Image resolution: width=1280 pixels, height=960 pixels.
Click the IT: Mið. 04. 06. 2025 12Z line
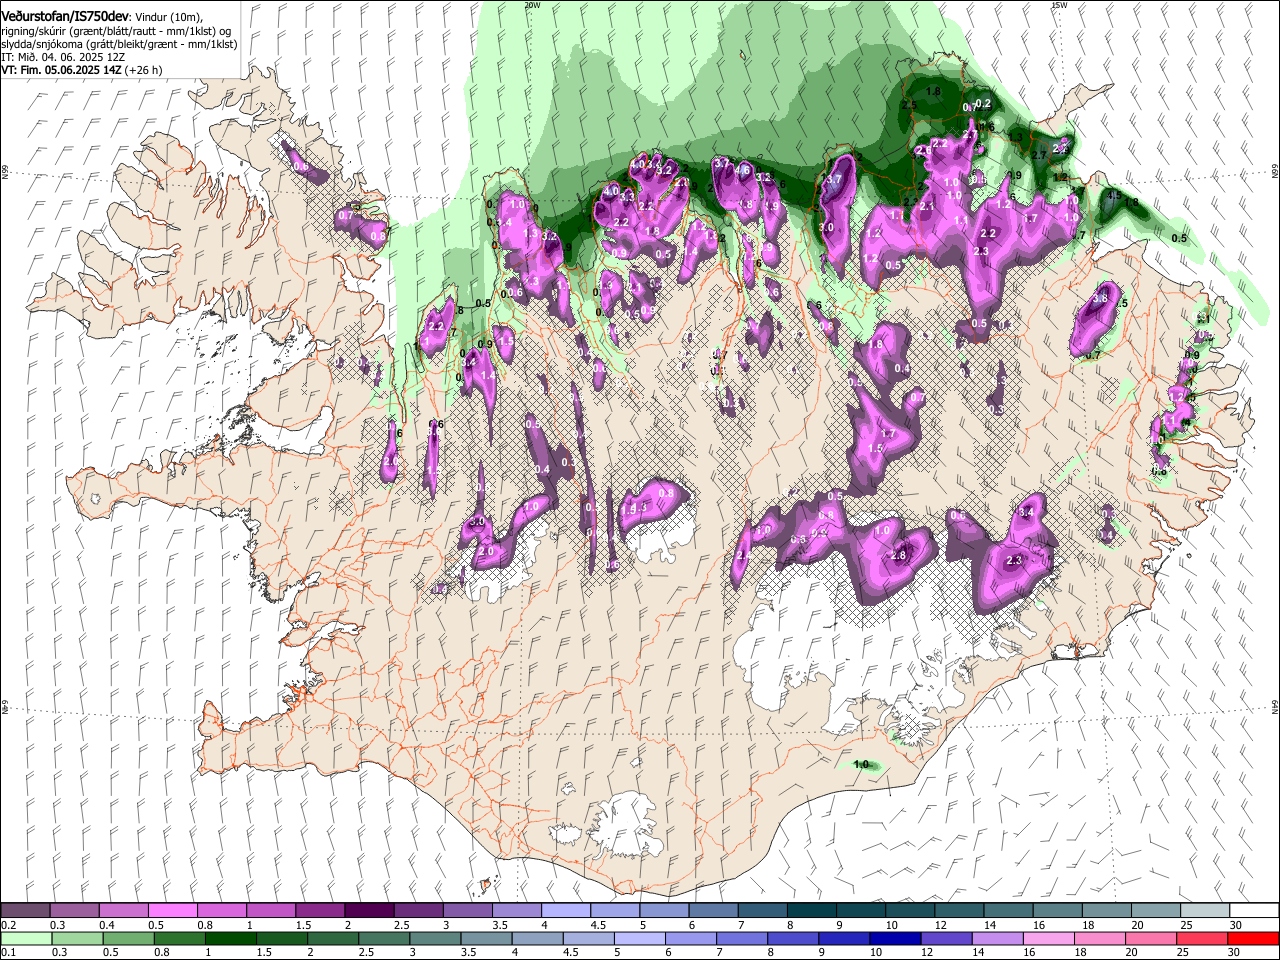[63, 57]
